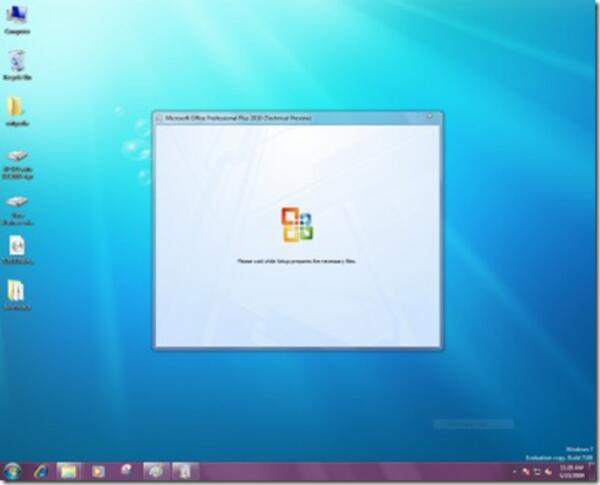600x485 pixels.
Task: Switch to the Office setup taskbar button
Action: pos(155,471)
